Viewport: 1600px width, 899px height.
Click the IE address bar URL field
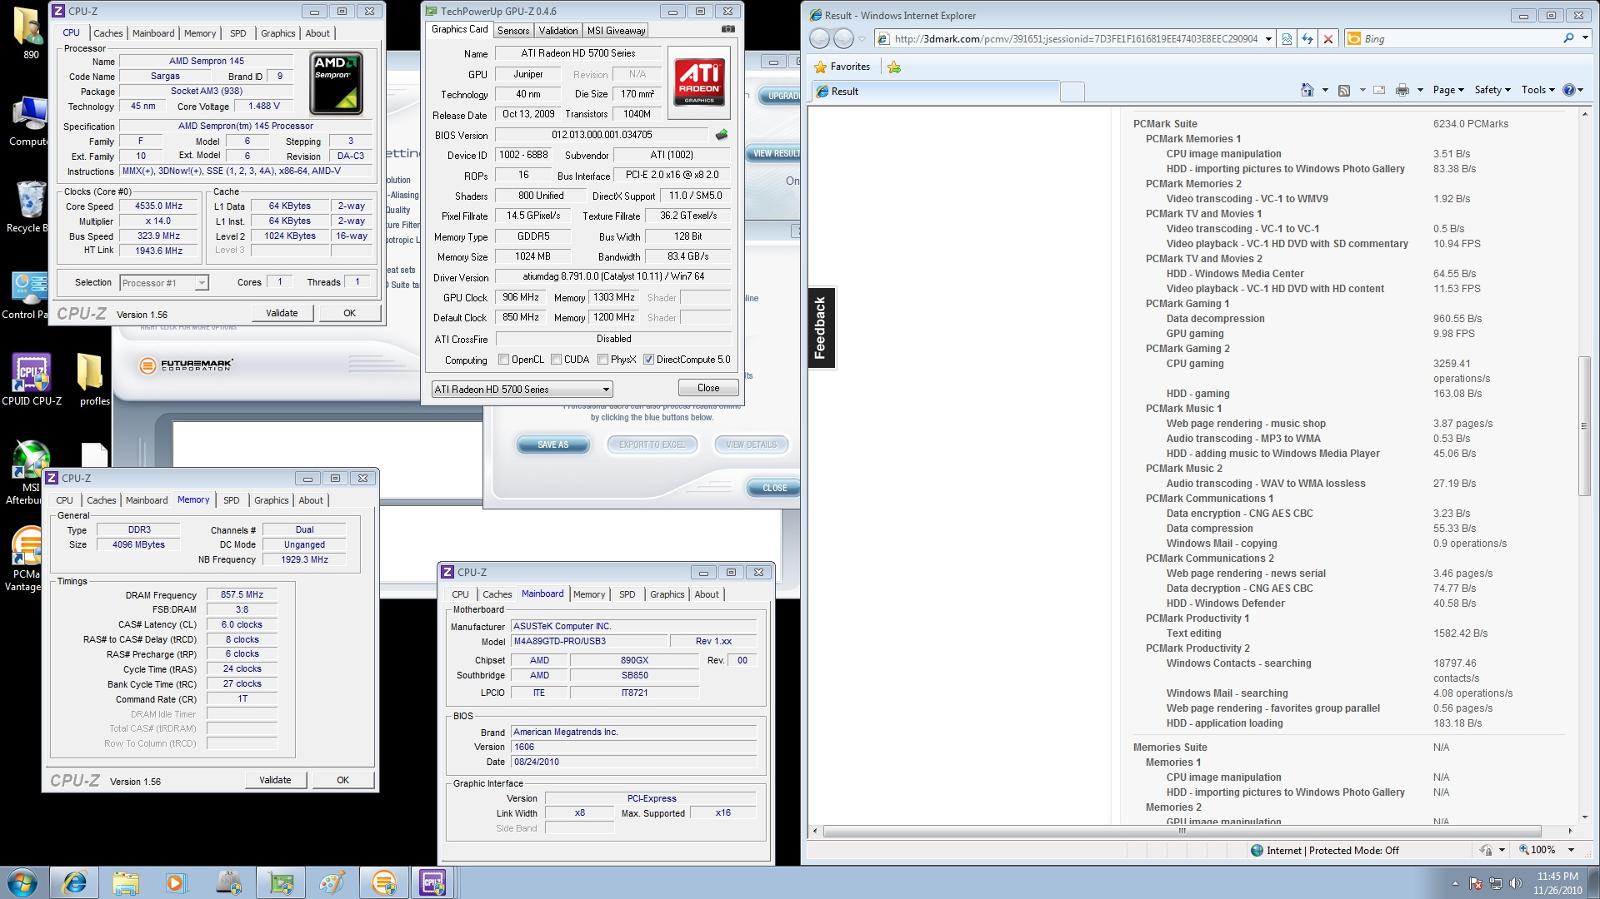[1075, 39]
